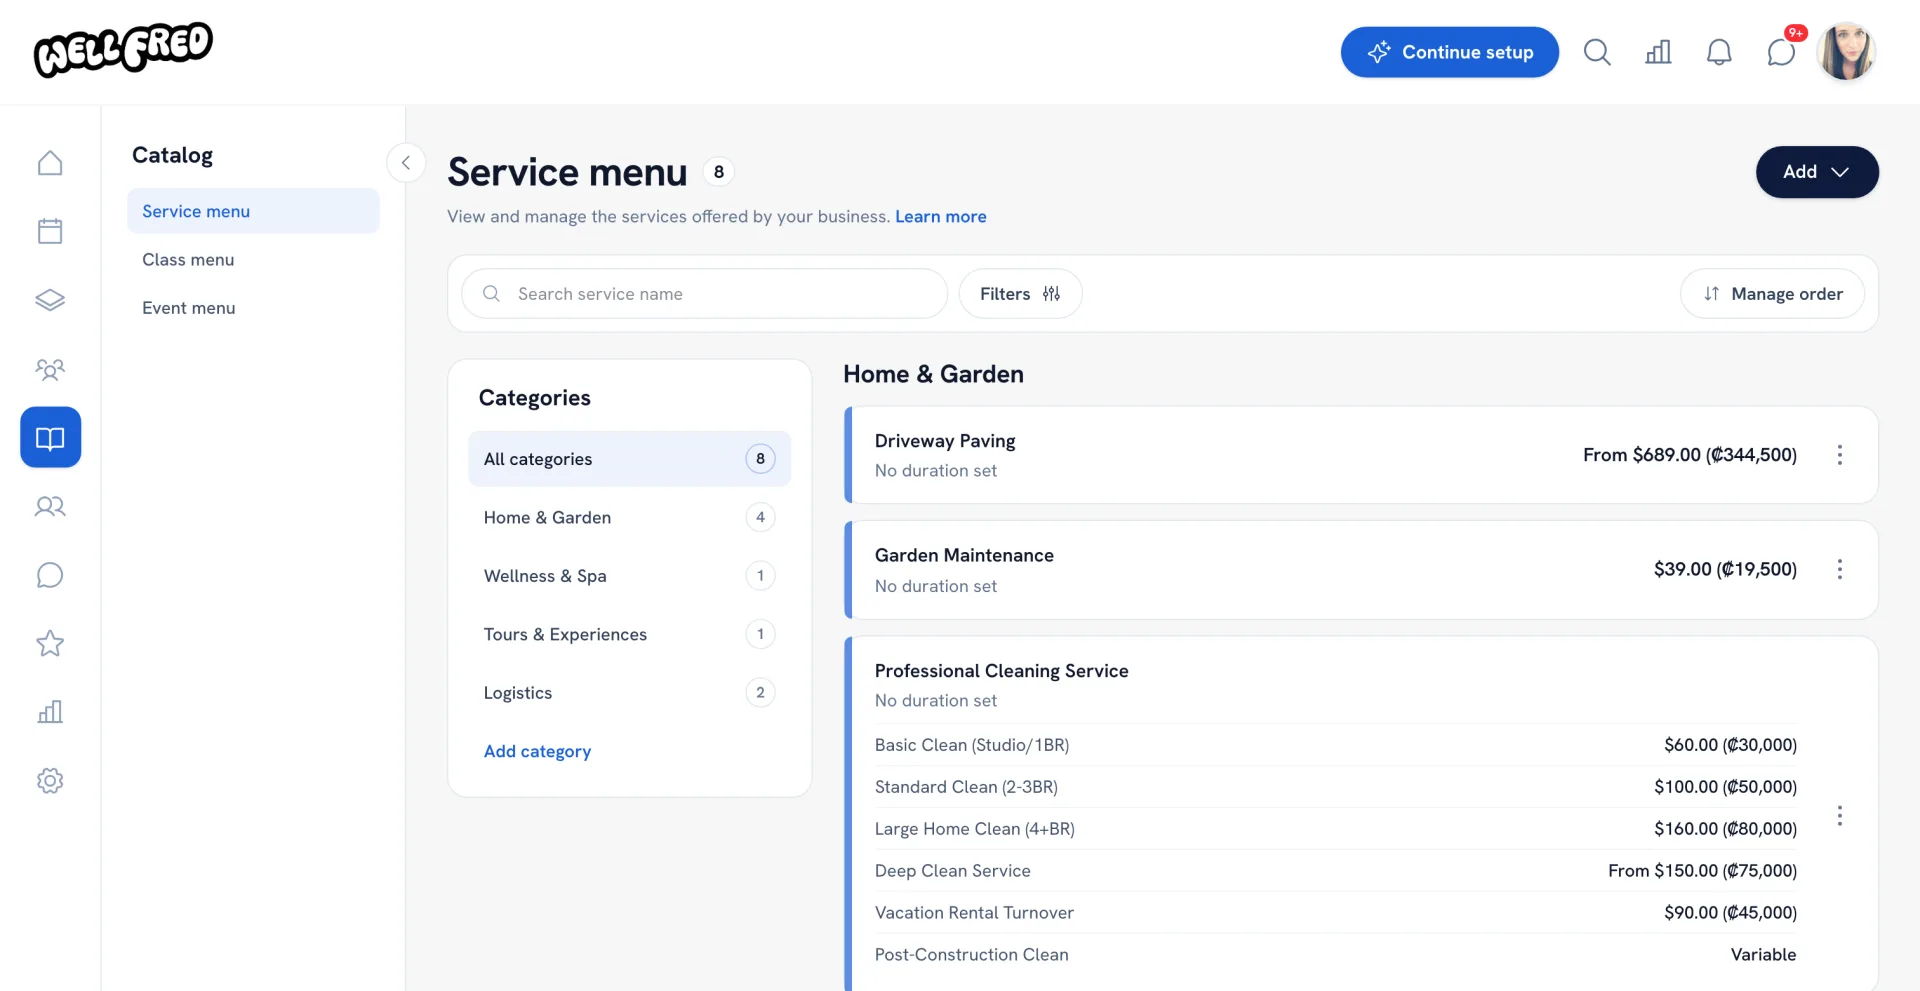
Task: Open the Calendar icon in sidebar
Action: pyautogui.click(x=50, y=231)
